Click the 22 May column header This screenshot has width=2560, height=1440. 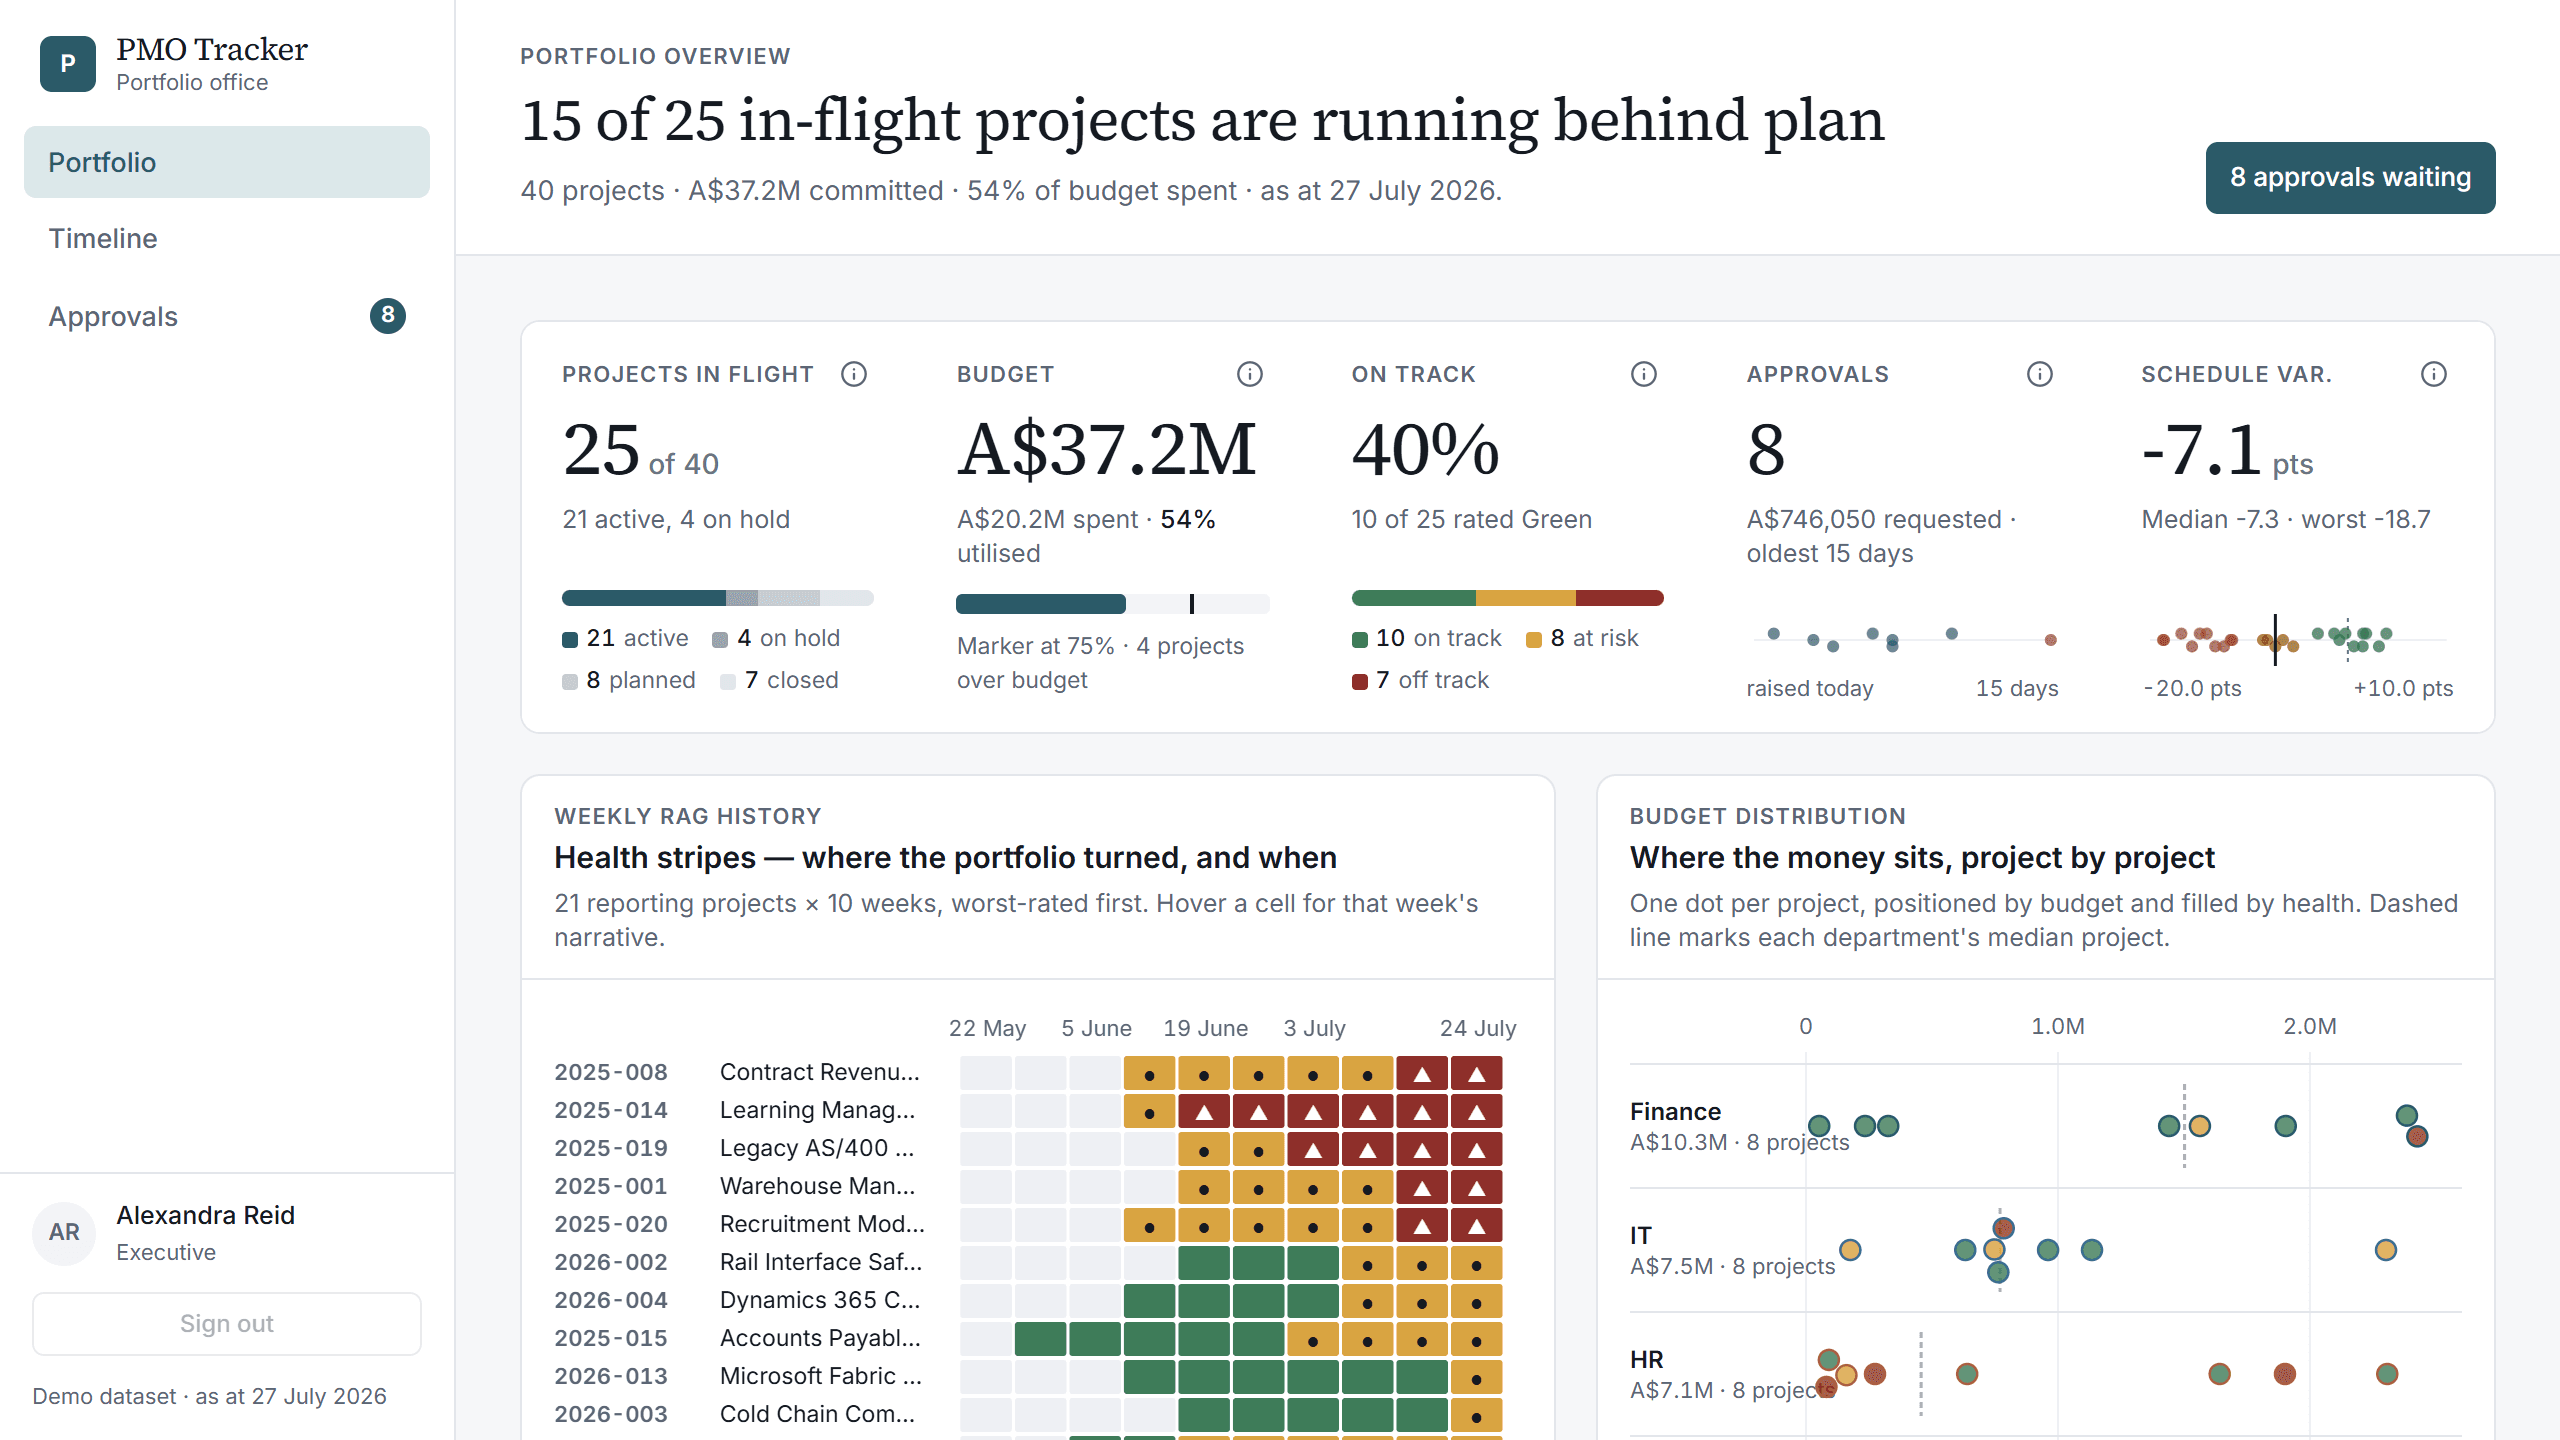tap(987, 1028)
